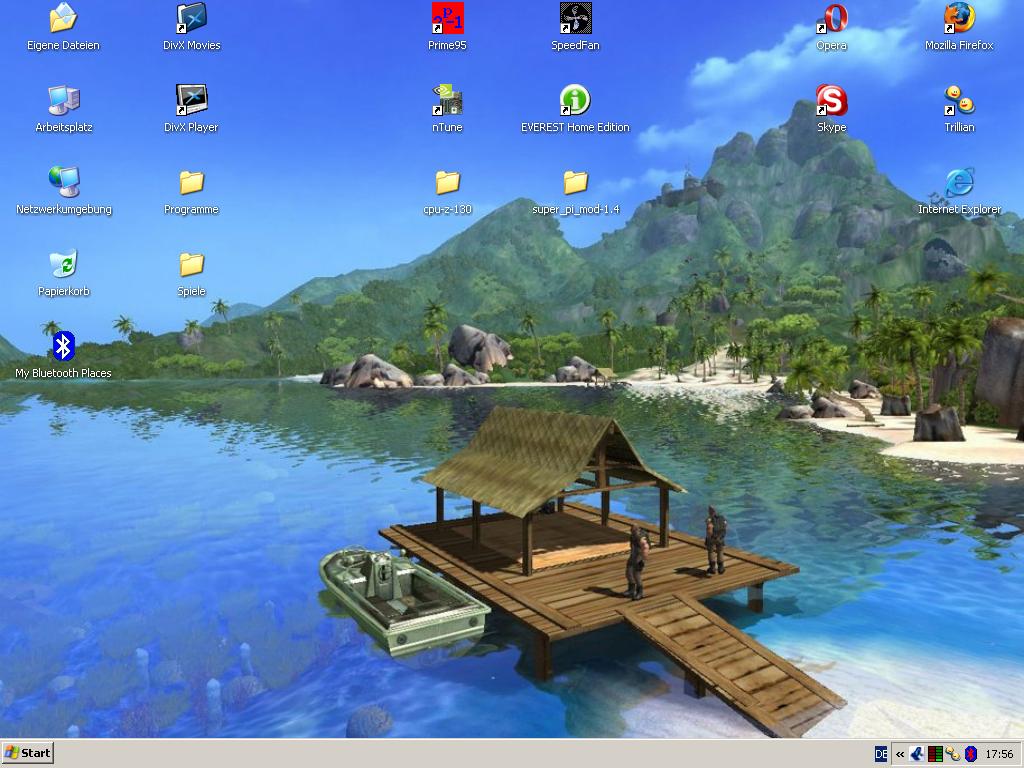Select the Eigene Dateien folder icon
Image resolution: width=1024 pixels, height=768 pixels.
click(x=63, y=18)
